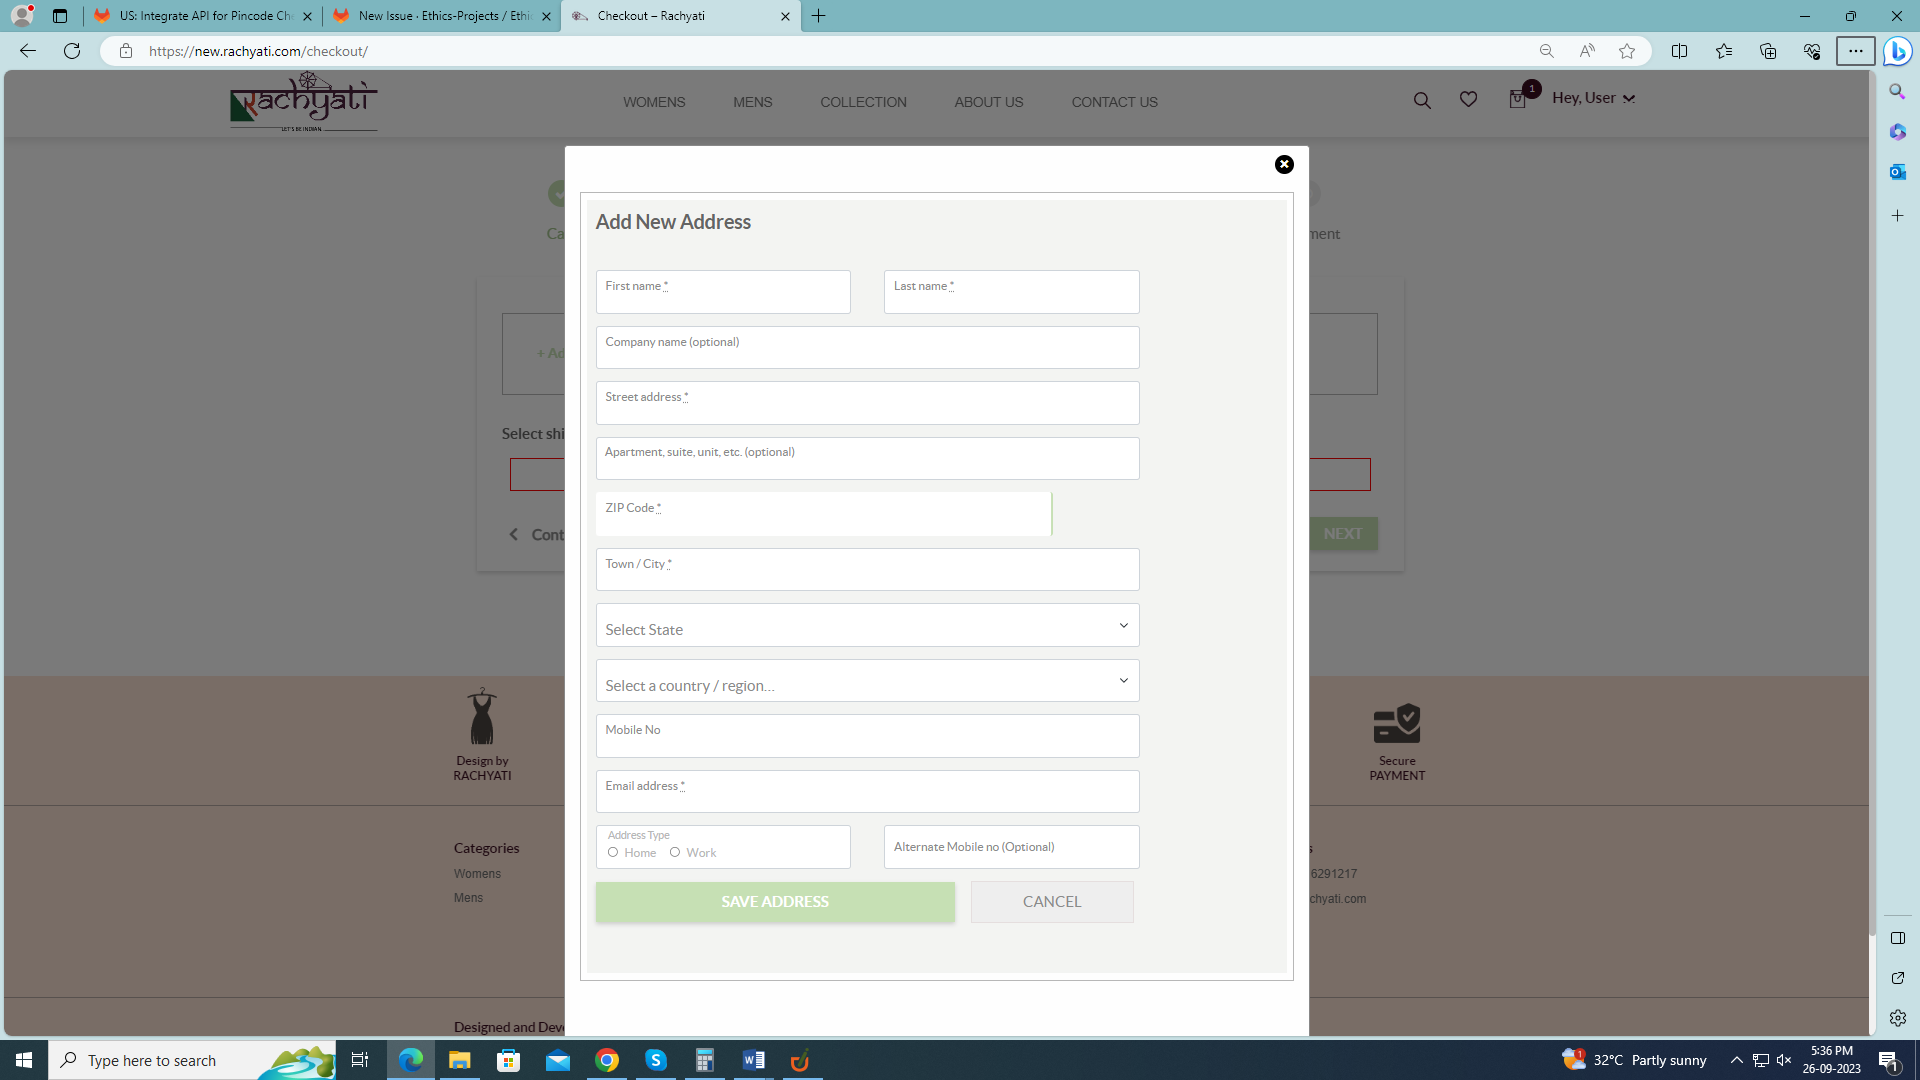Click the Rachyati logo
This screenshot has width=1920, height=1080.
click(303, 101)
